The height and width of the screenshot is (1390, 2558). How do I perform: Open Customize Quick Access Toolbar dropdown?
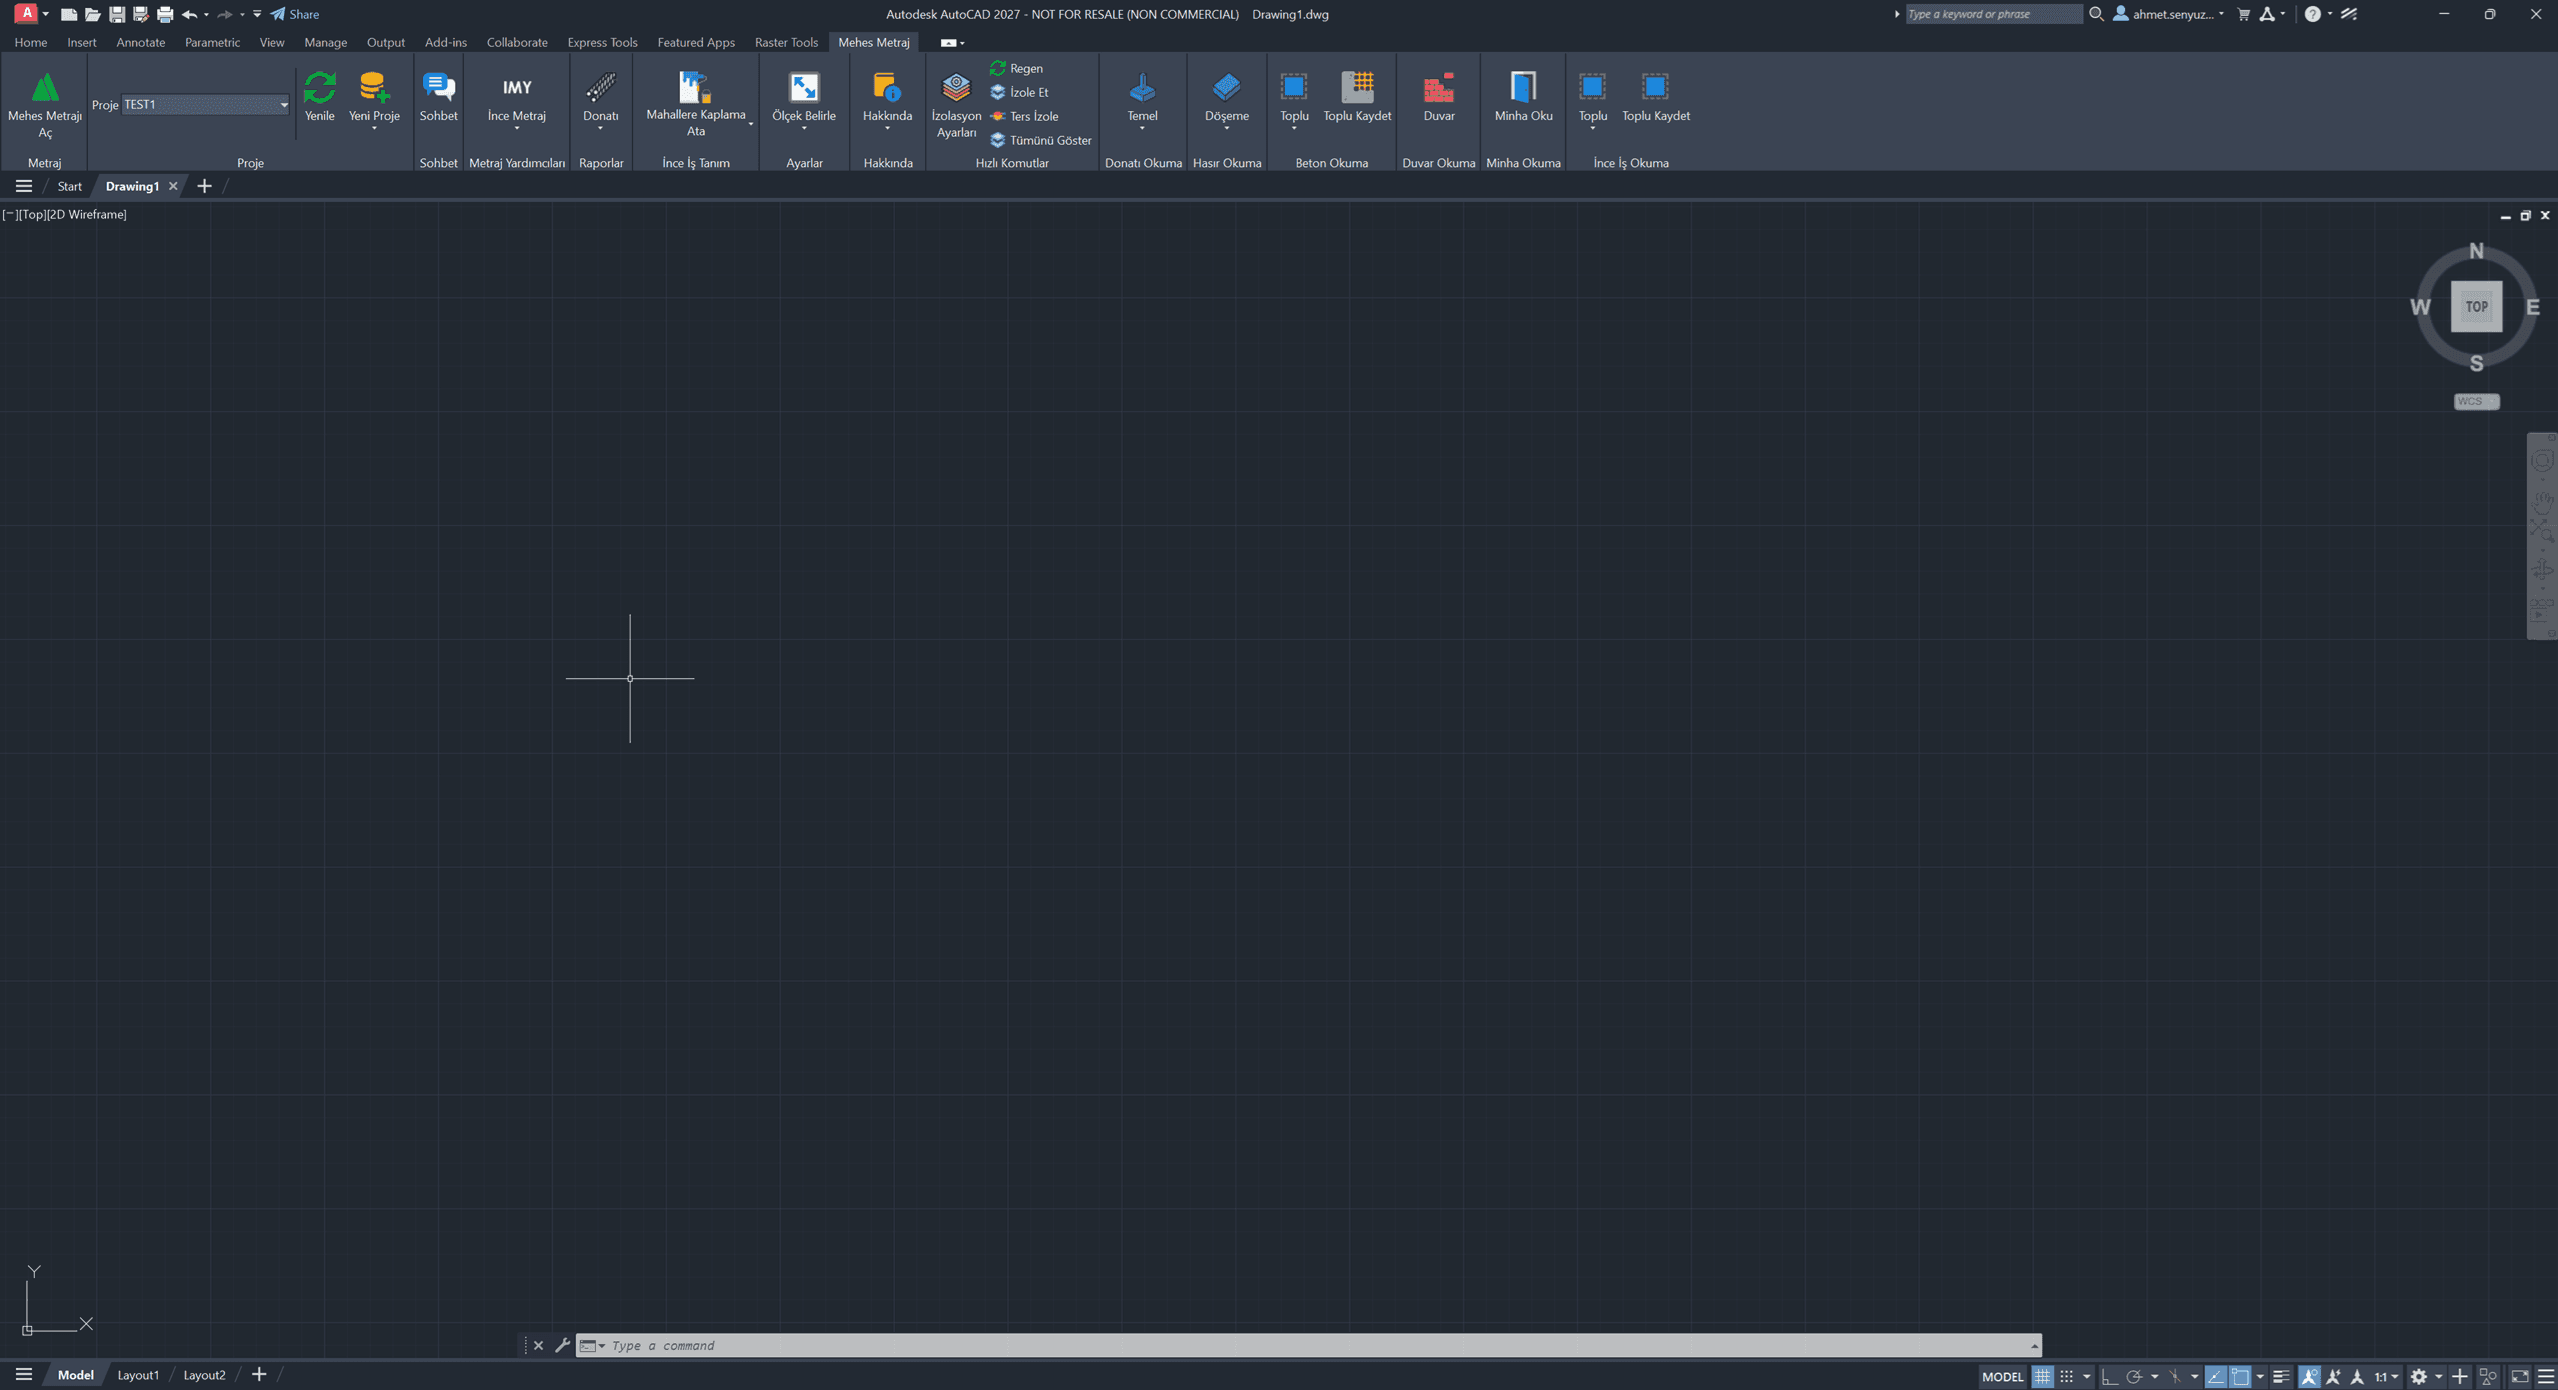point(257,14)
